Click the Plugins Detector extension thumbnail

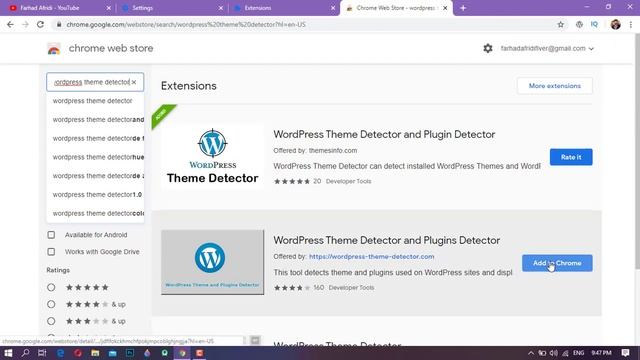click(x=212, y=262)
